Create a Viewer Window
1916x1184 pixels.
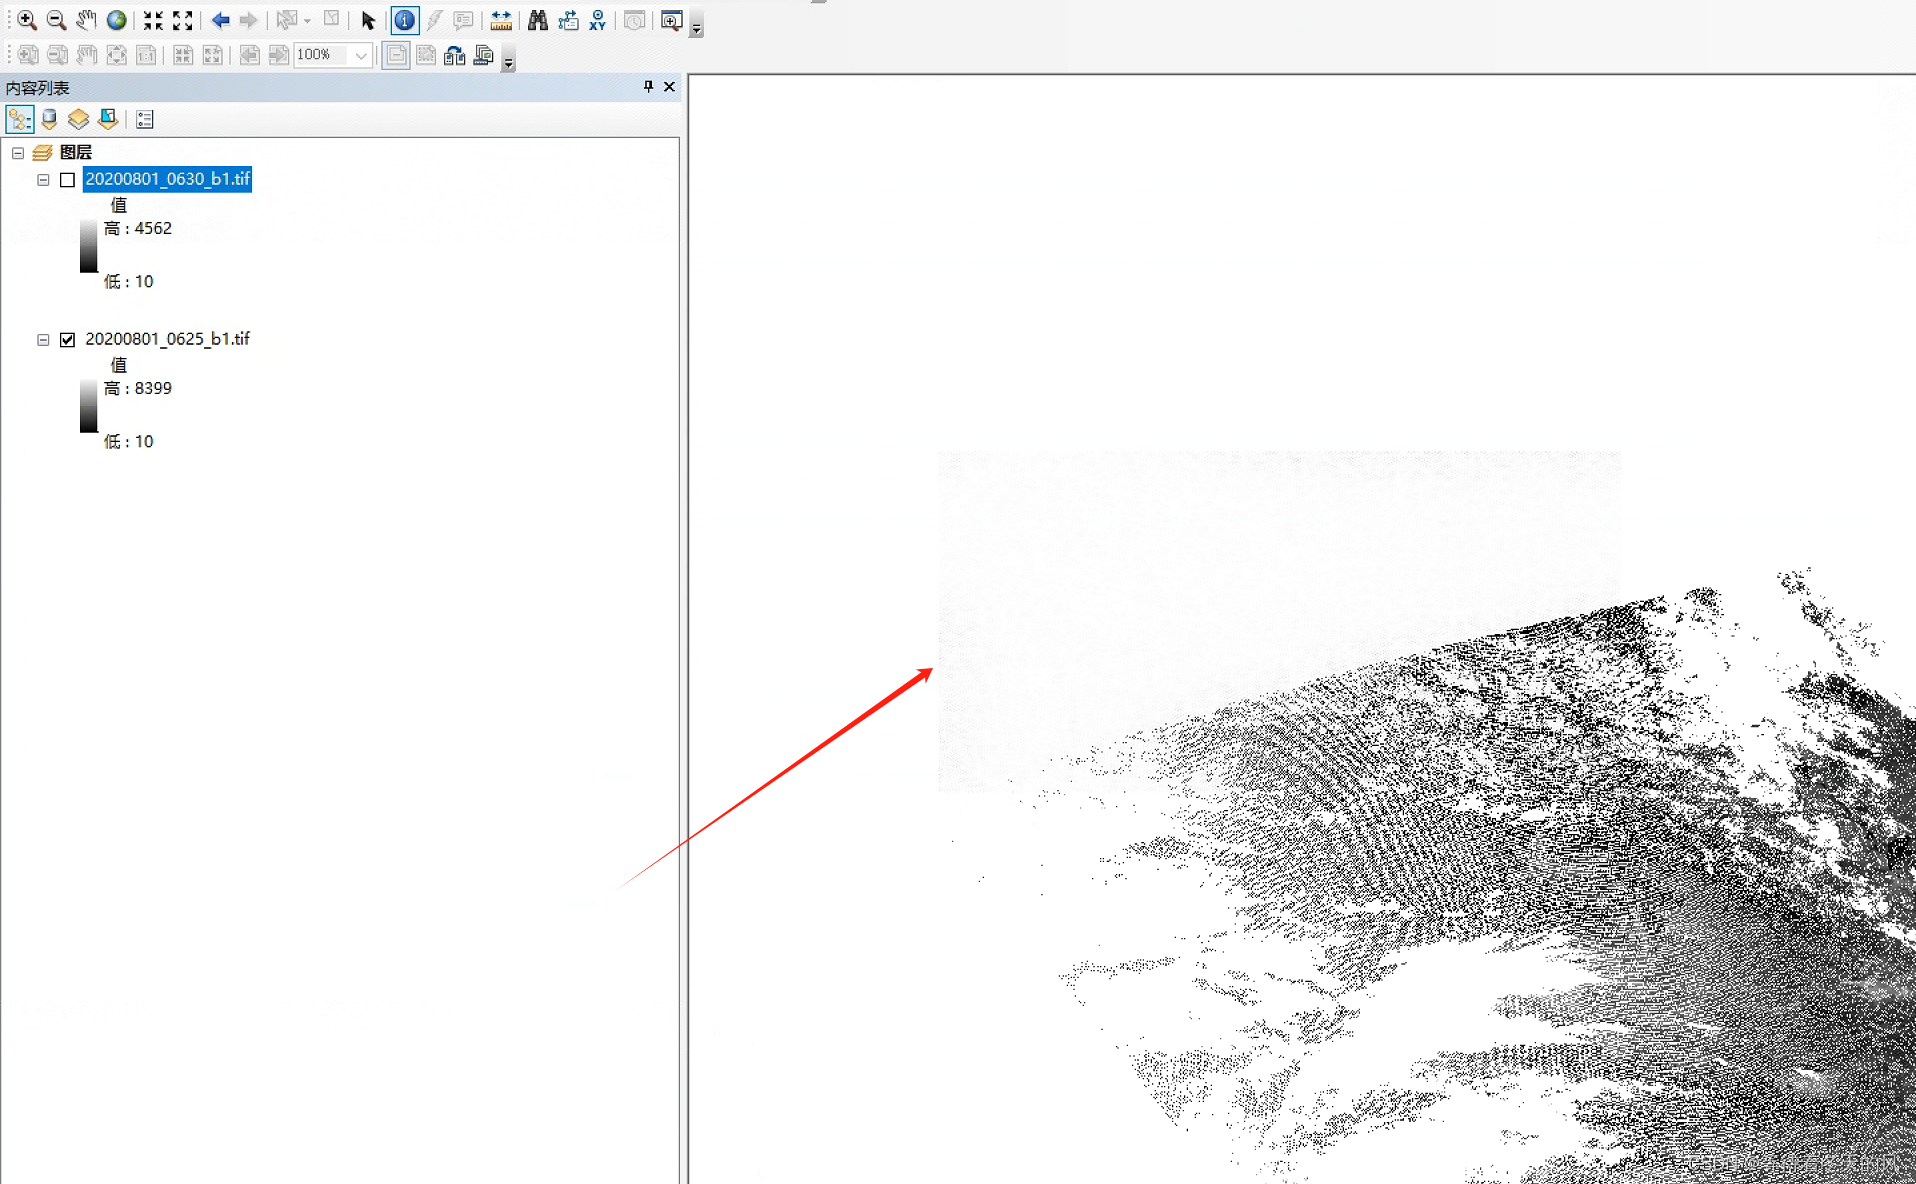click(x=671, y=20)
